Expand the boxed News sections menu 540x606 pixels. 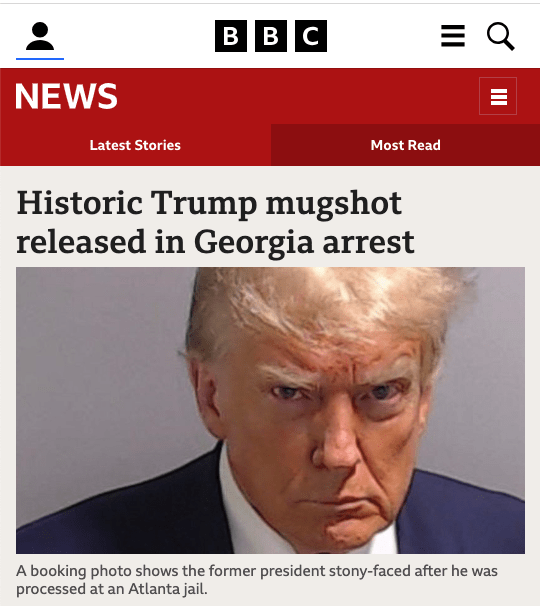tap(498, 96)
